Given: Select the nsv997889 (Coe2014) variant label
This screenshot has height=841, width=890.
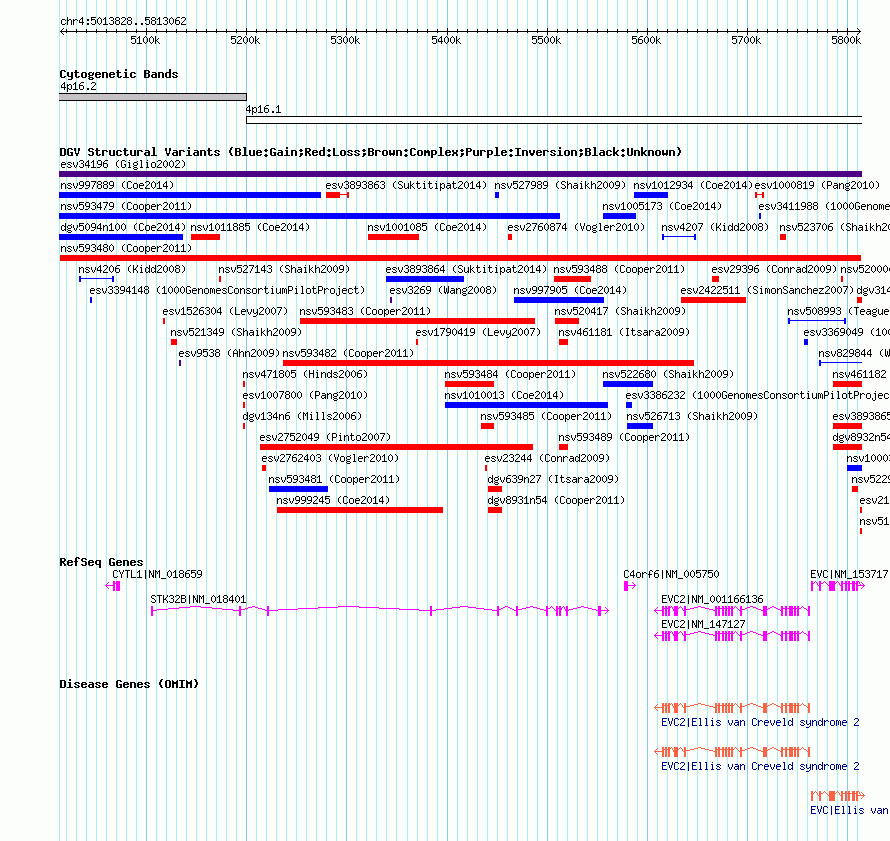Looking at the screenshot, I should click(x=117, y=185).
